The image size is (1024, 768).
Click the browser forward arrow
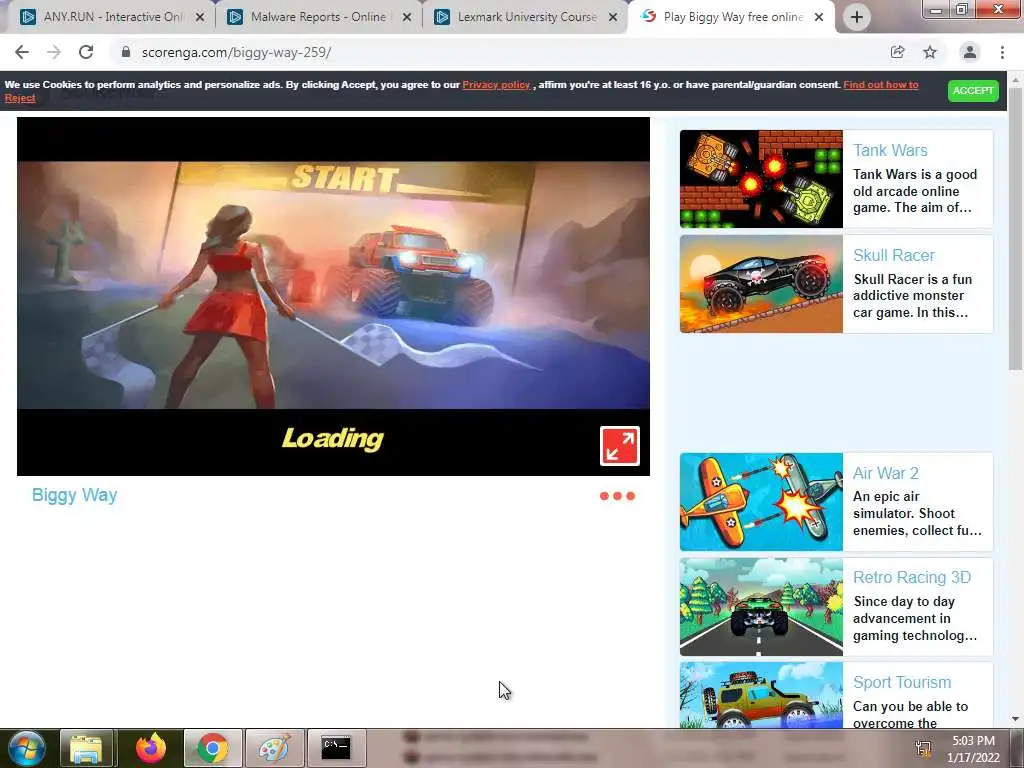tap(54, 52)
